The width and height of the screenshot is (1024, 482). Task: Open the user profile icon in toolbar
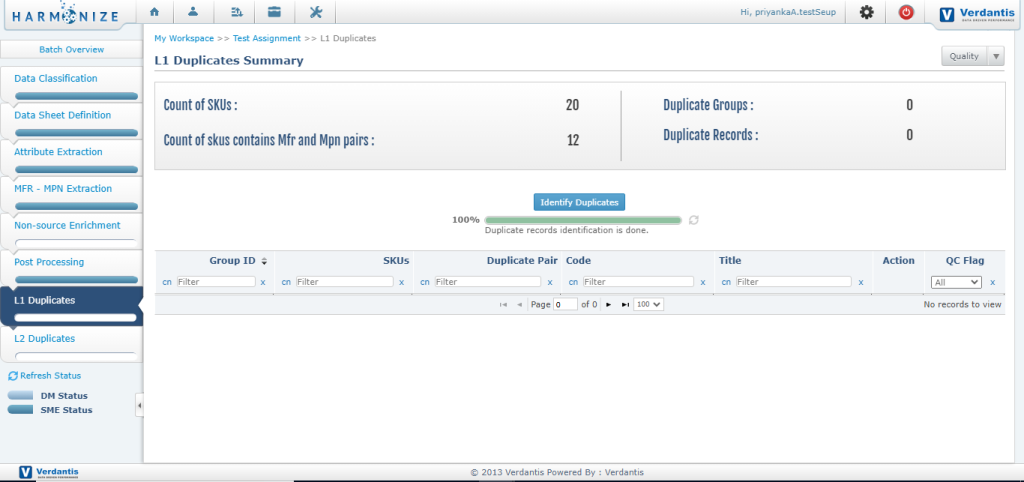(193, 12)
